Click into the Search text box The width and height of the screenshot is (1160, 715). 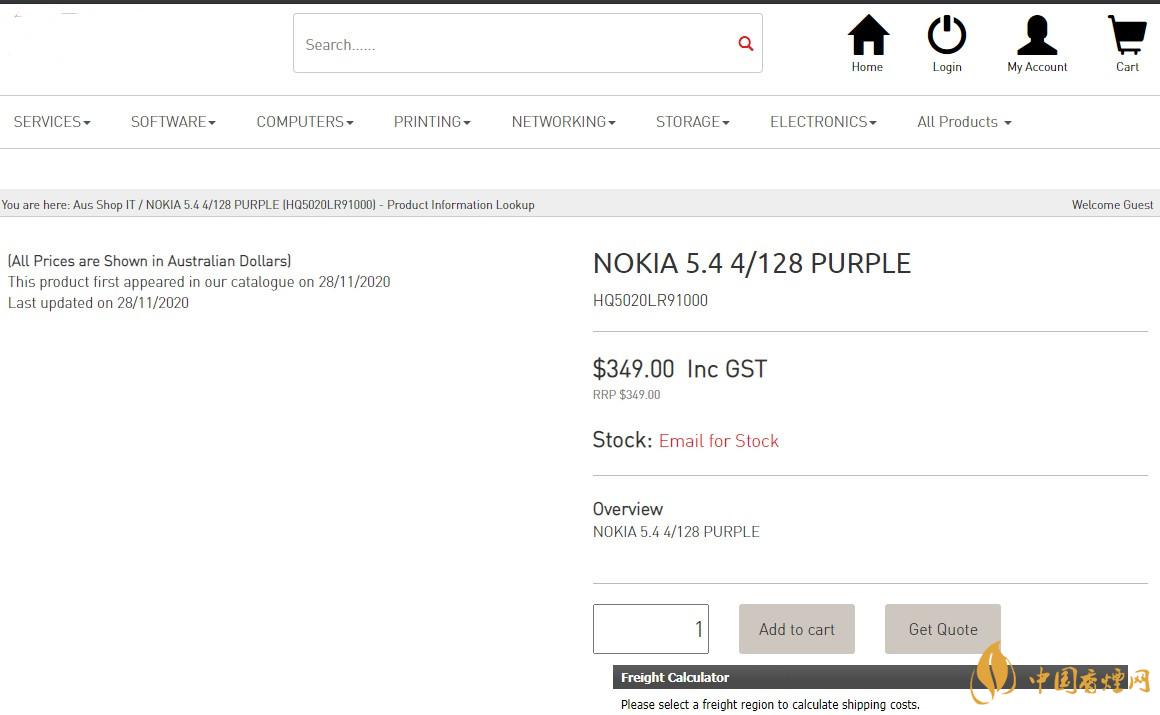510,44
